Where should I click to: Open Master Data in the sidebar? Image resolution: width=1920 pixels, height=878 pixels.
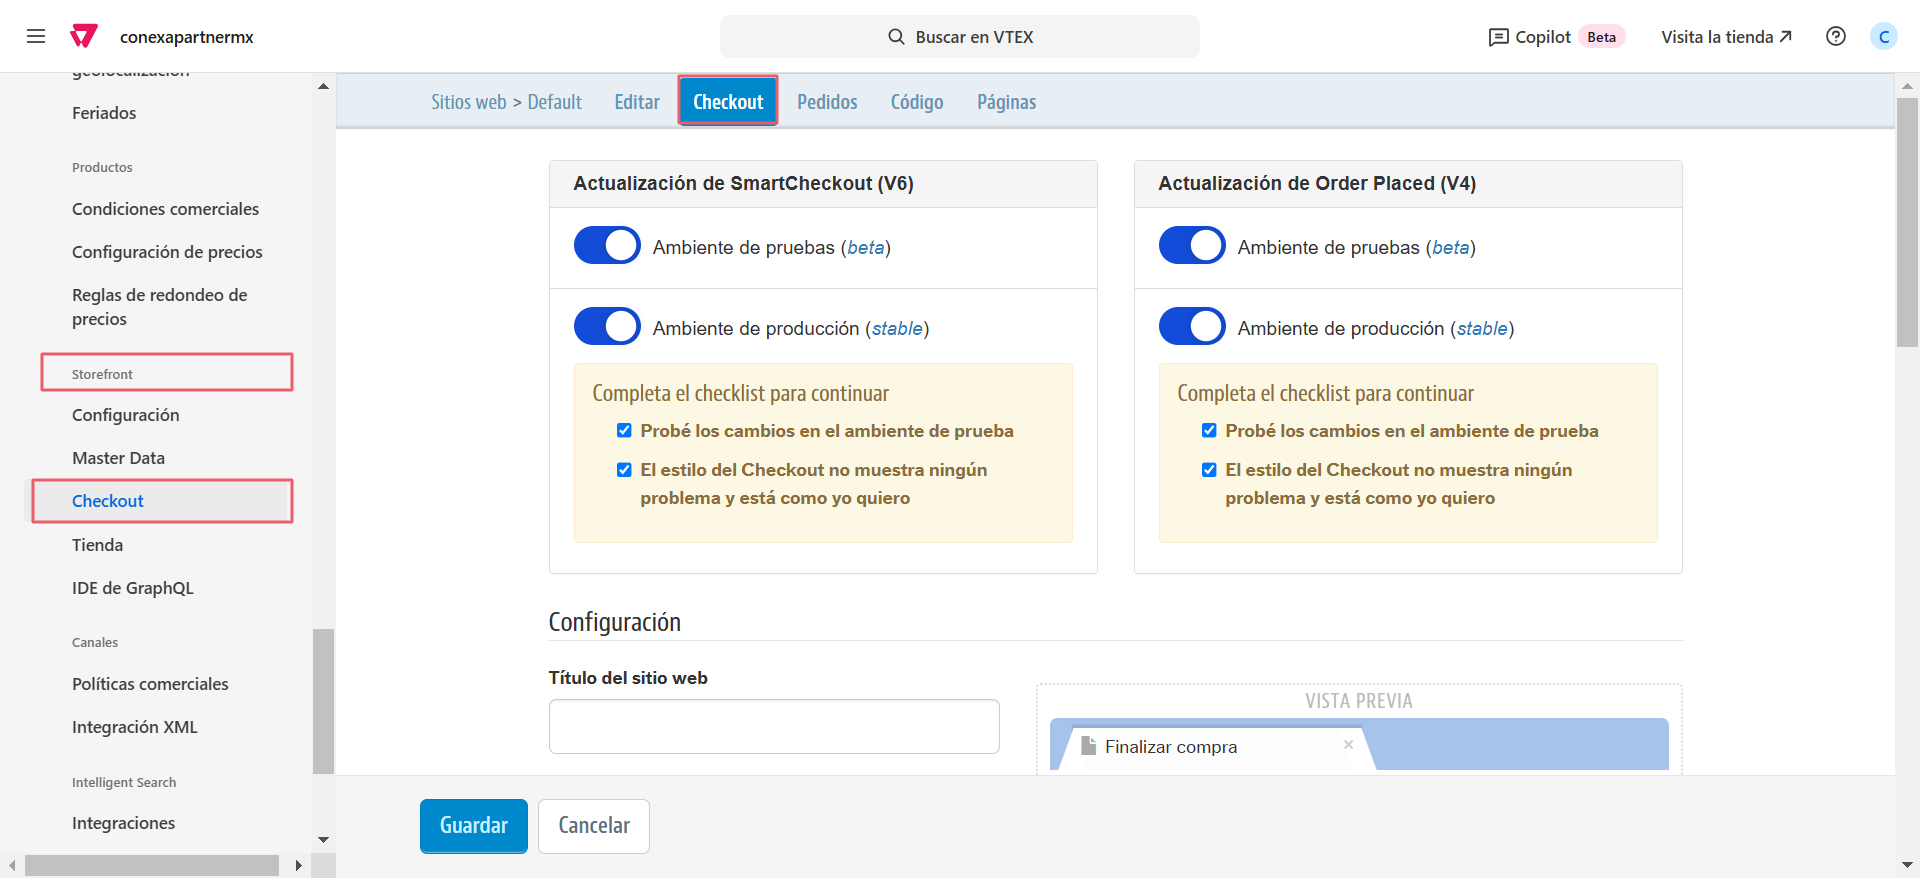coord(118,458)
